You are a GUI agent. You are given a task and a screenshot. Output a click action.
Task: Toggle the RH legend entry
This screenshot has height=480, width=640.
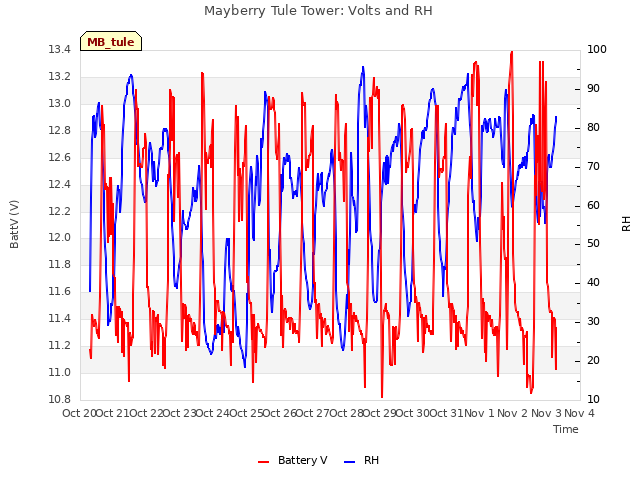pyautogui.click(x=361, y=460)
